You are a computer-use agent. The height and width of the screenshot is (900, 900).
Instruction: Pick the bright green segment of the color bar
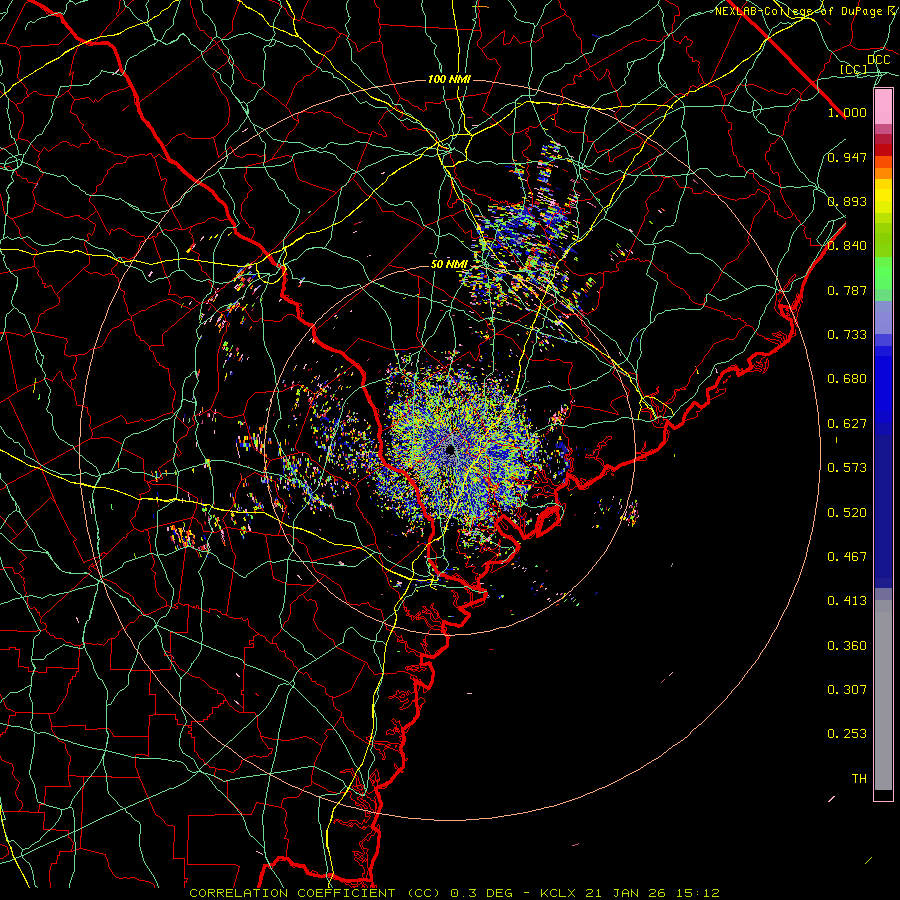pyautogui.click(x=883, y=272)
